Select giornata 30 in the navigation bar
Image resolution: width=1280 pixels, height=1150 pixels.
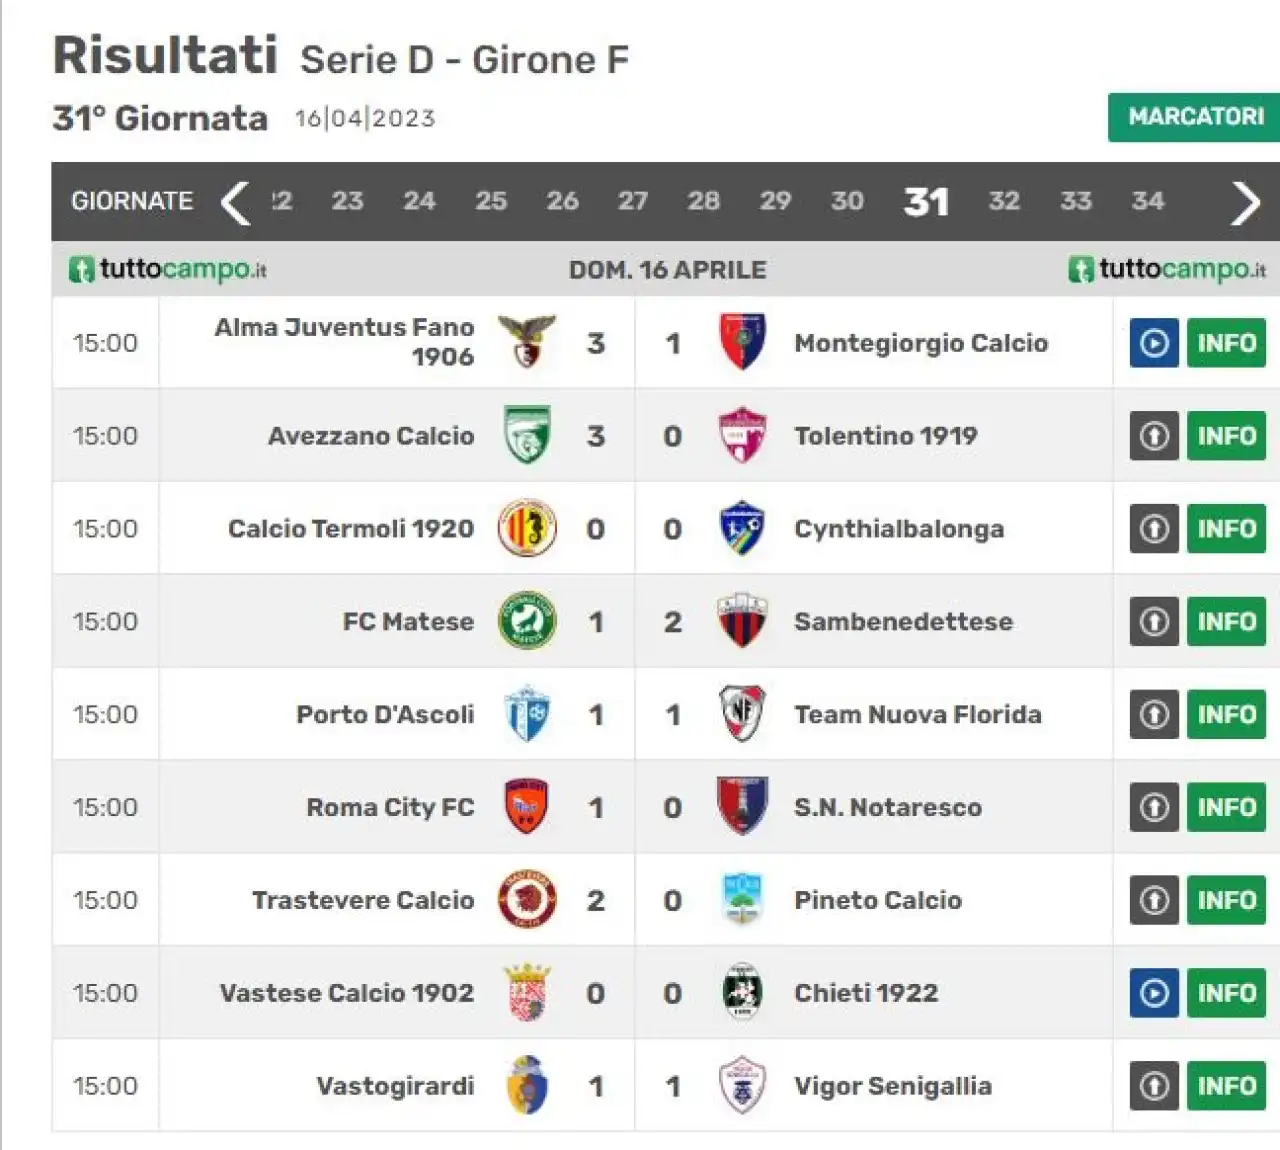point(847,201)
